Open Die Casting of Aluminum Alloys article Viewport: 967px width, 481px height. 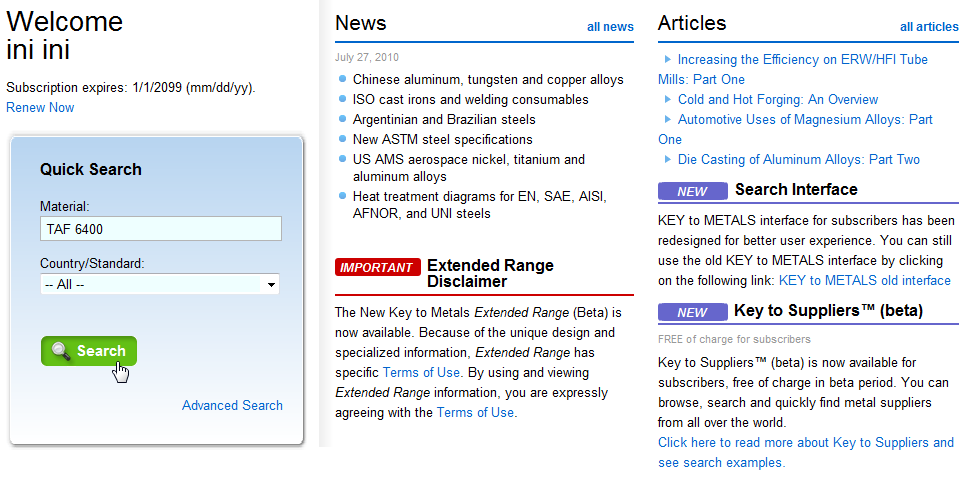798,160
